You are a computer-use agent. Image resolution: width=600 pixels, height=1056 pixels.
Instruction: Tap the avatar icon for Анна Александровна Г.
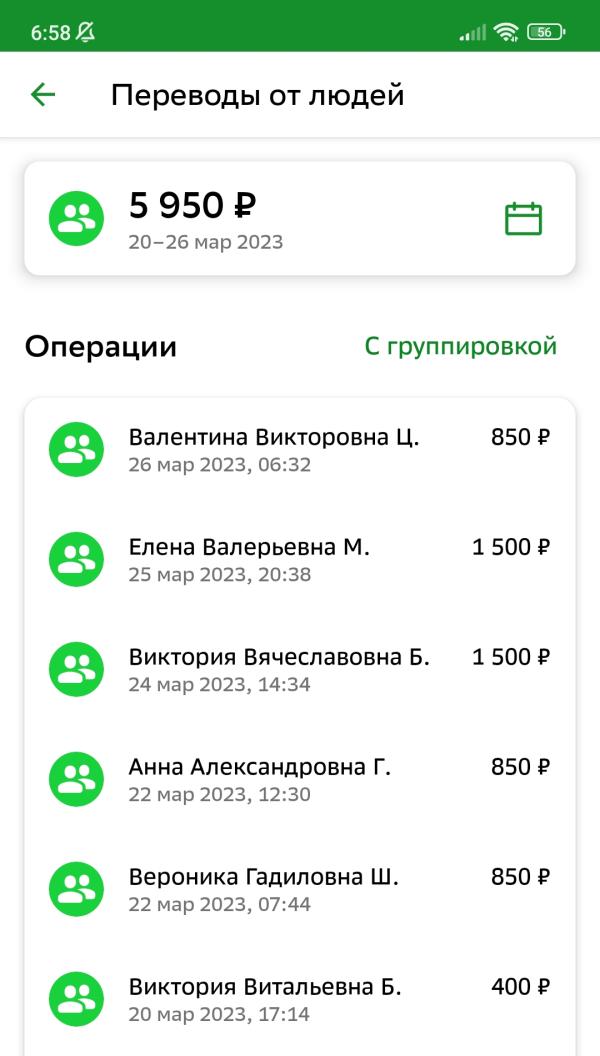coord(76,779)
